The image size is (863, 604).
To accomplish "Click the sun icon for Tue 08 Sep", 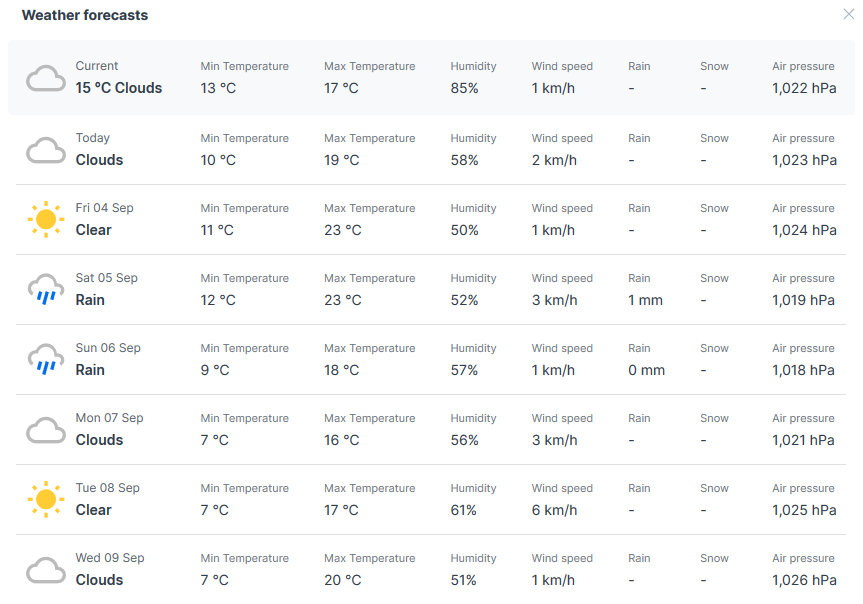I will coord(46,499).
